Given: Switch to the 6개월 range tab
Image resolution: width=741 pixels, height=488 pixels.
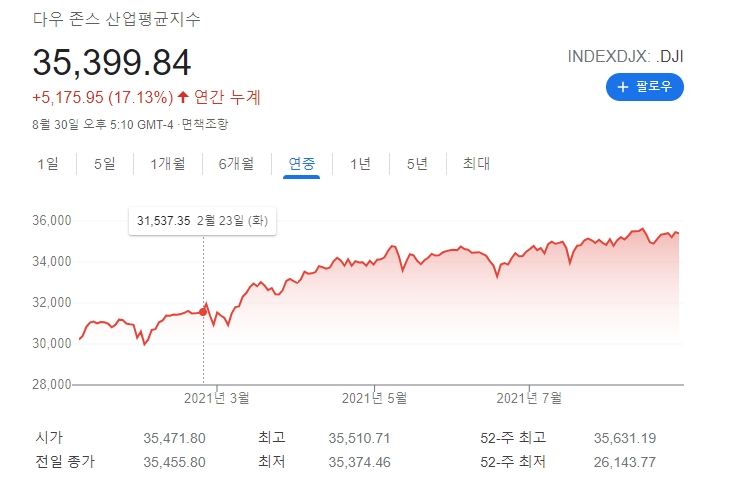Looking at the screenshot, I should click(236, 164).
